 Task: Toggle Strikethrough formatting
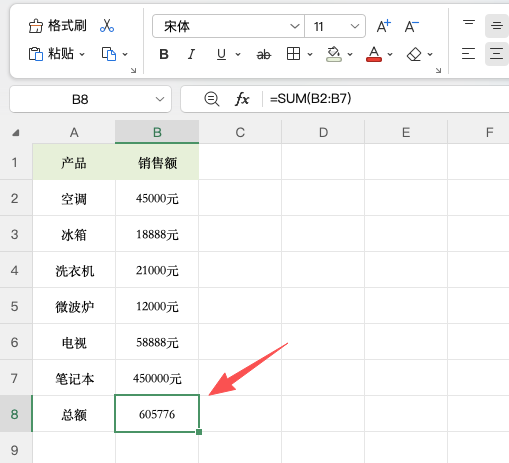tap(264, 54)
